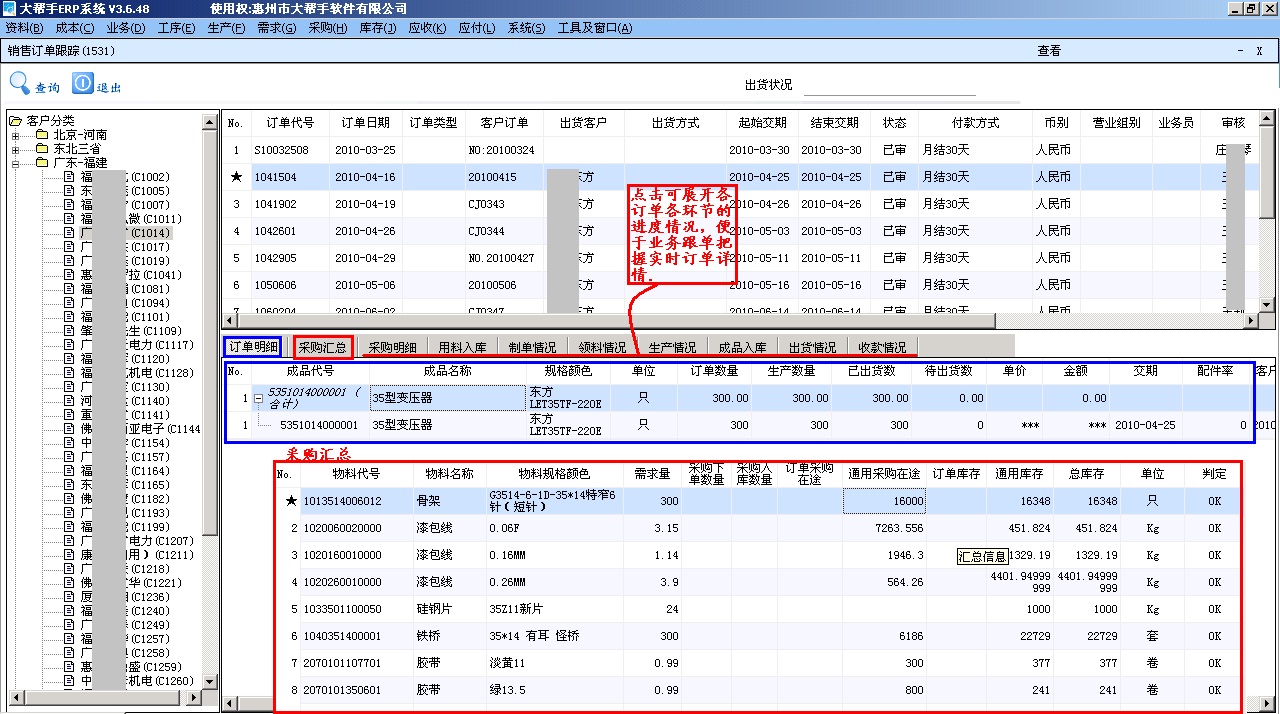
Task: Click the 查看 label in title strip
Action: tap(1049, 50)
